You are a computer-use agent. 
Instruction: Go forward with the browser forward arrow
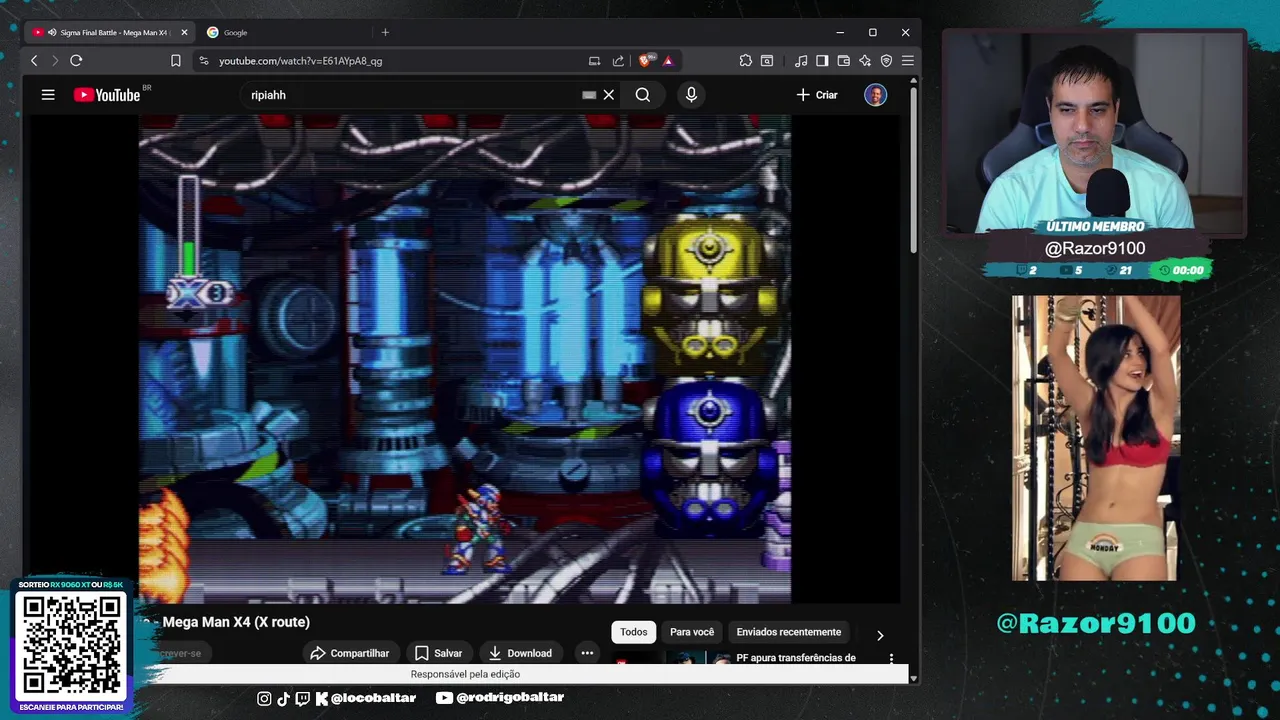[x=55, y=61]
